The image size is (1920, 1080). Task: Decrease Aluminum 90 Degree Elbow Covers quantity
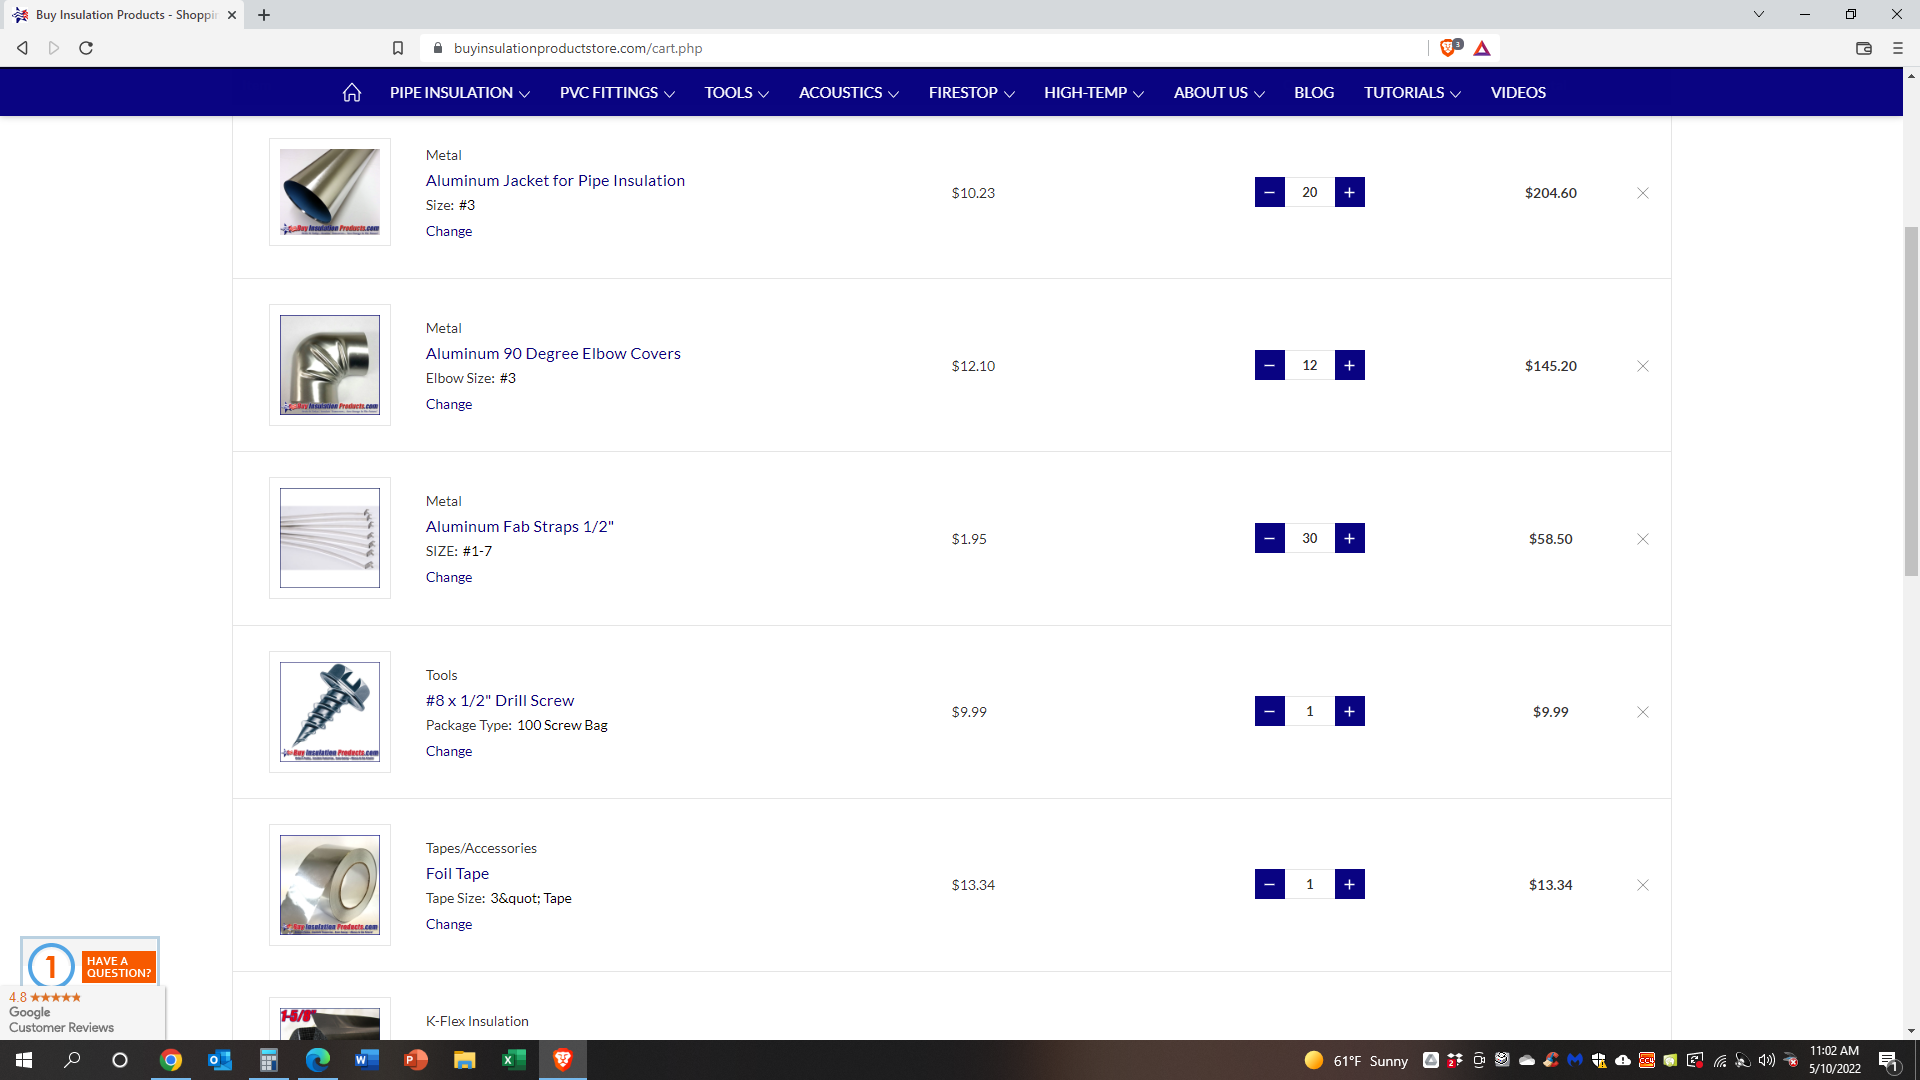tap(1269, 365)
